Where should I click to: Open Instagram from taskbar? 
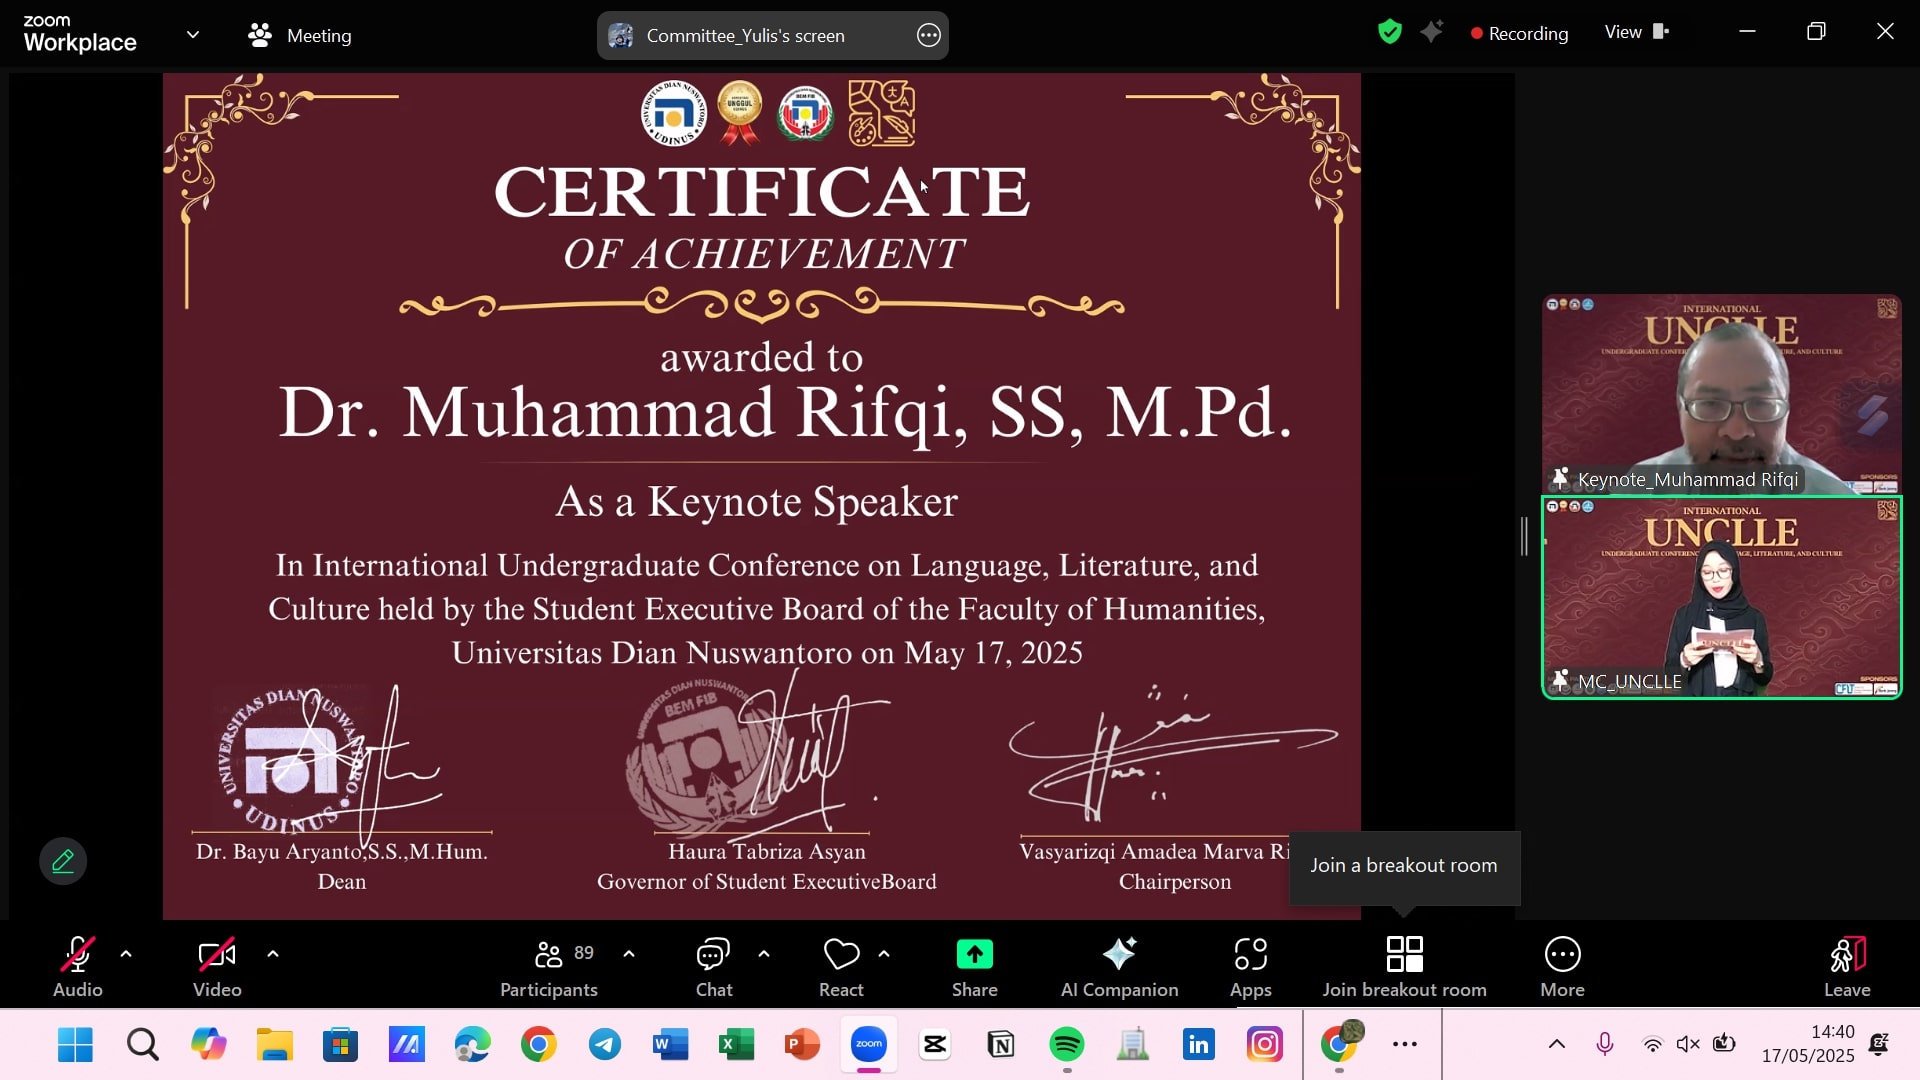(1264, 1045)
